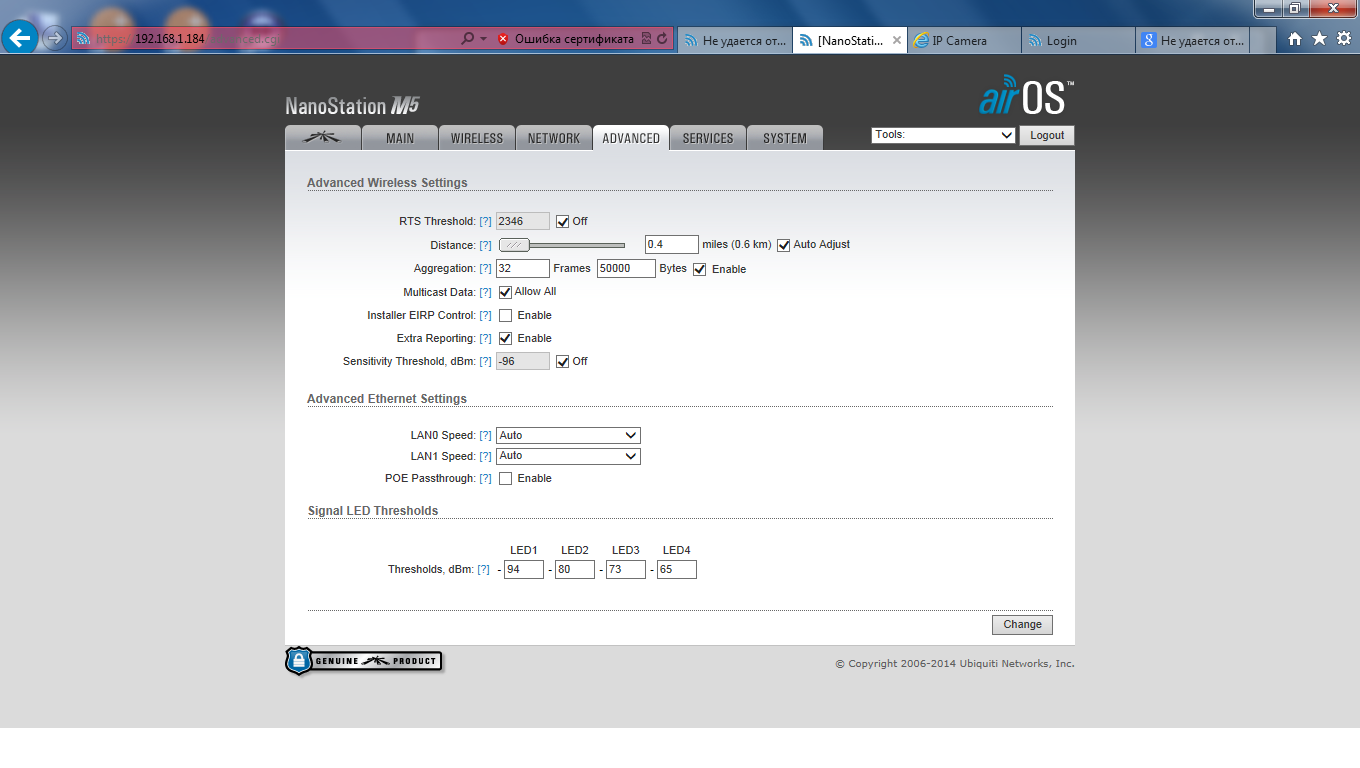
Task: Open Aggregation help [?] link
Action: (485, 269)
